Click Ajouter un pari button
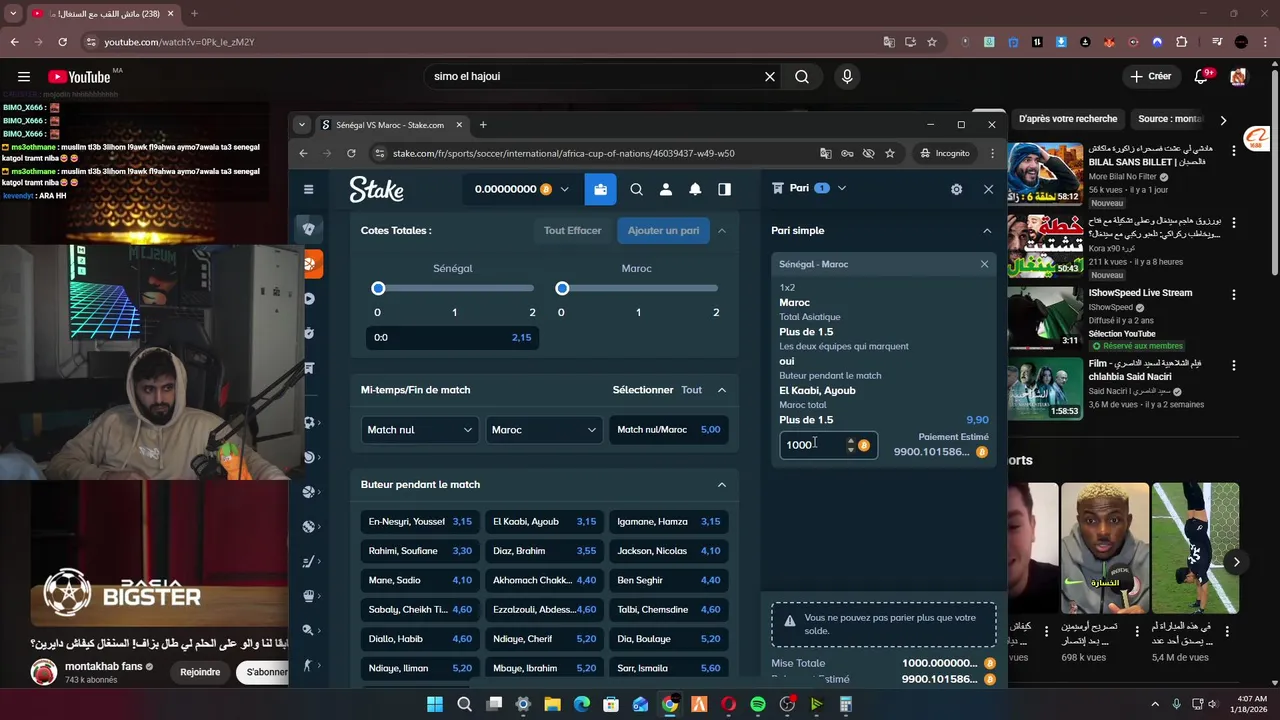This screenshot has width=1280, height=720. (x=663, y=231)
